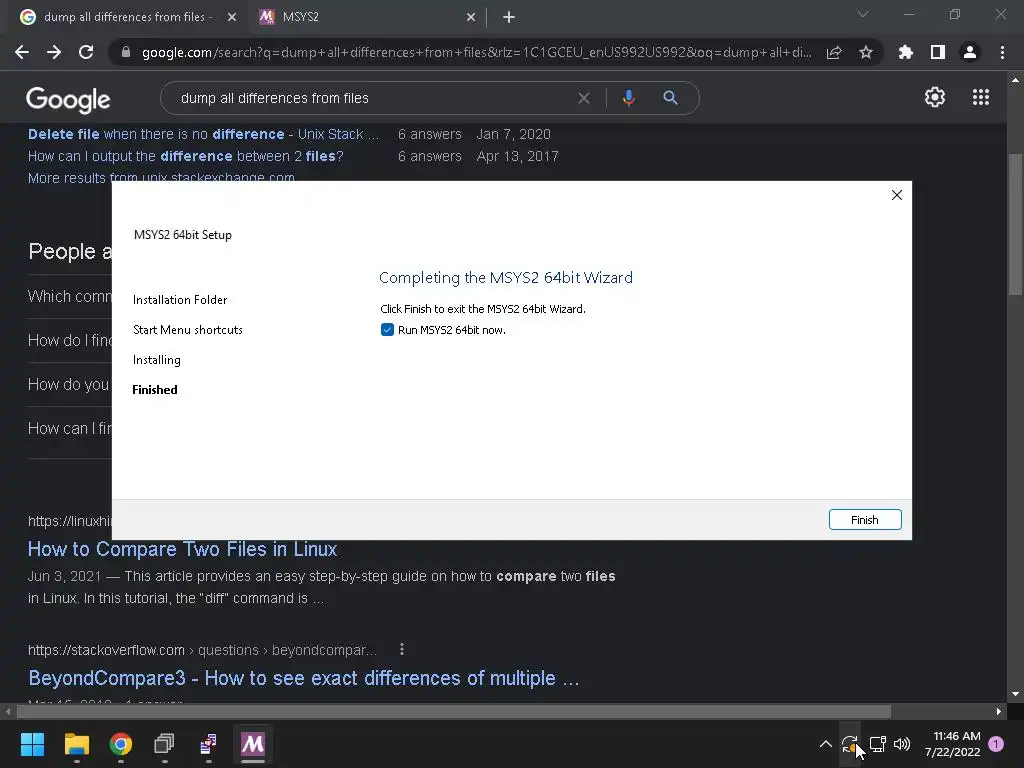This screenshot has height=768, width=1024.
Task: Open Chrome three-dot menu
Action: pyautogui.click(x=1002, y=52)
